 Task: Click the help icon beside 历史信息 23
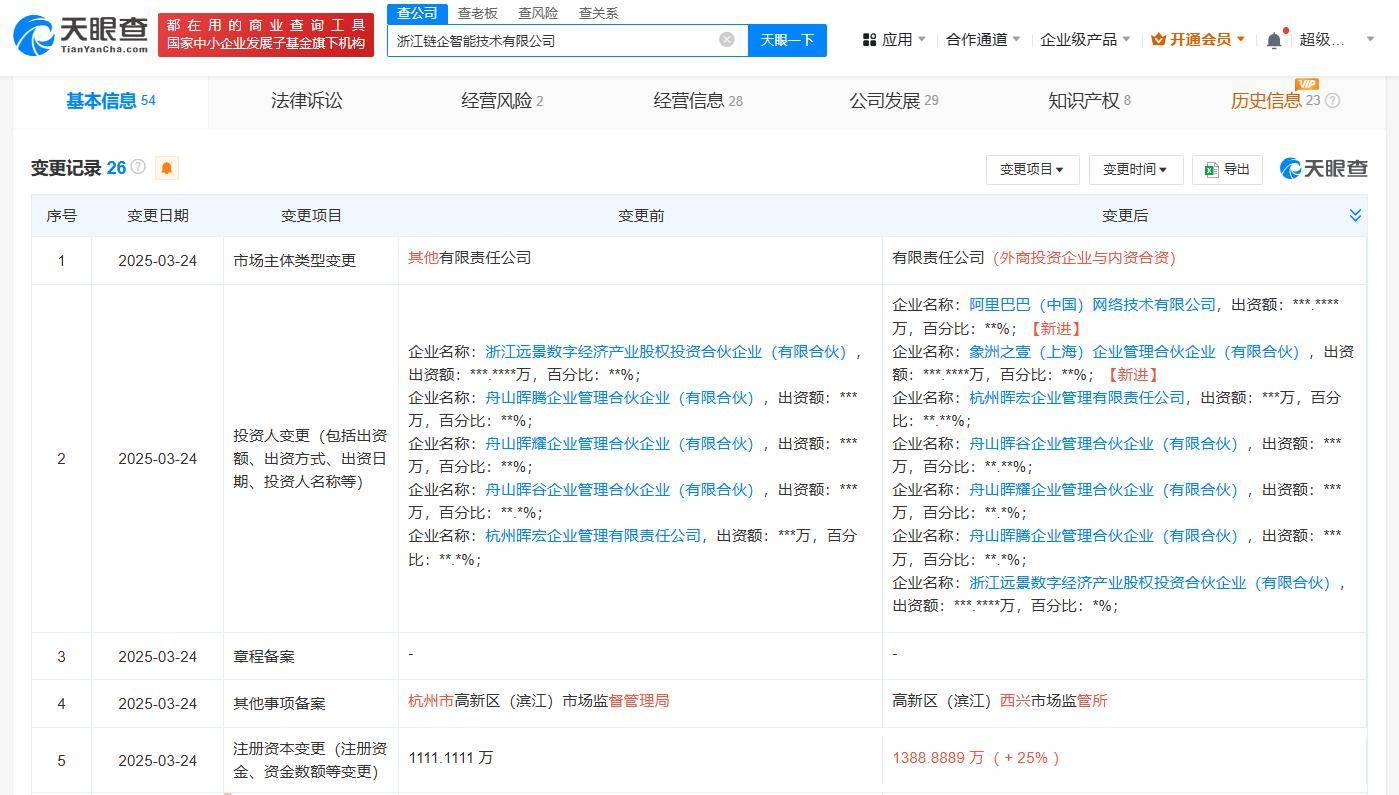(1332, 100)
